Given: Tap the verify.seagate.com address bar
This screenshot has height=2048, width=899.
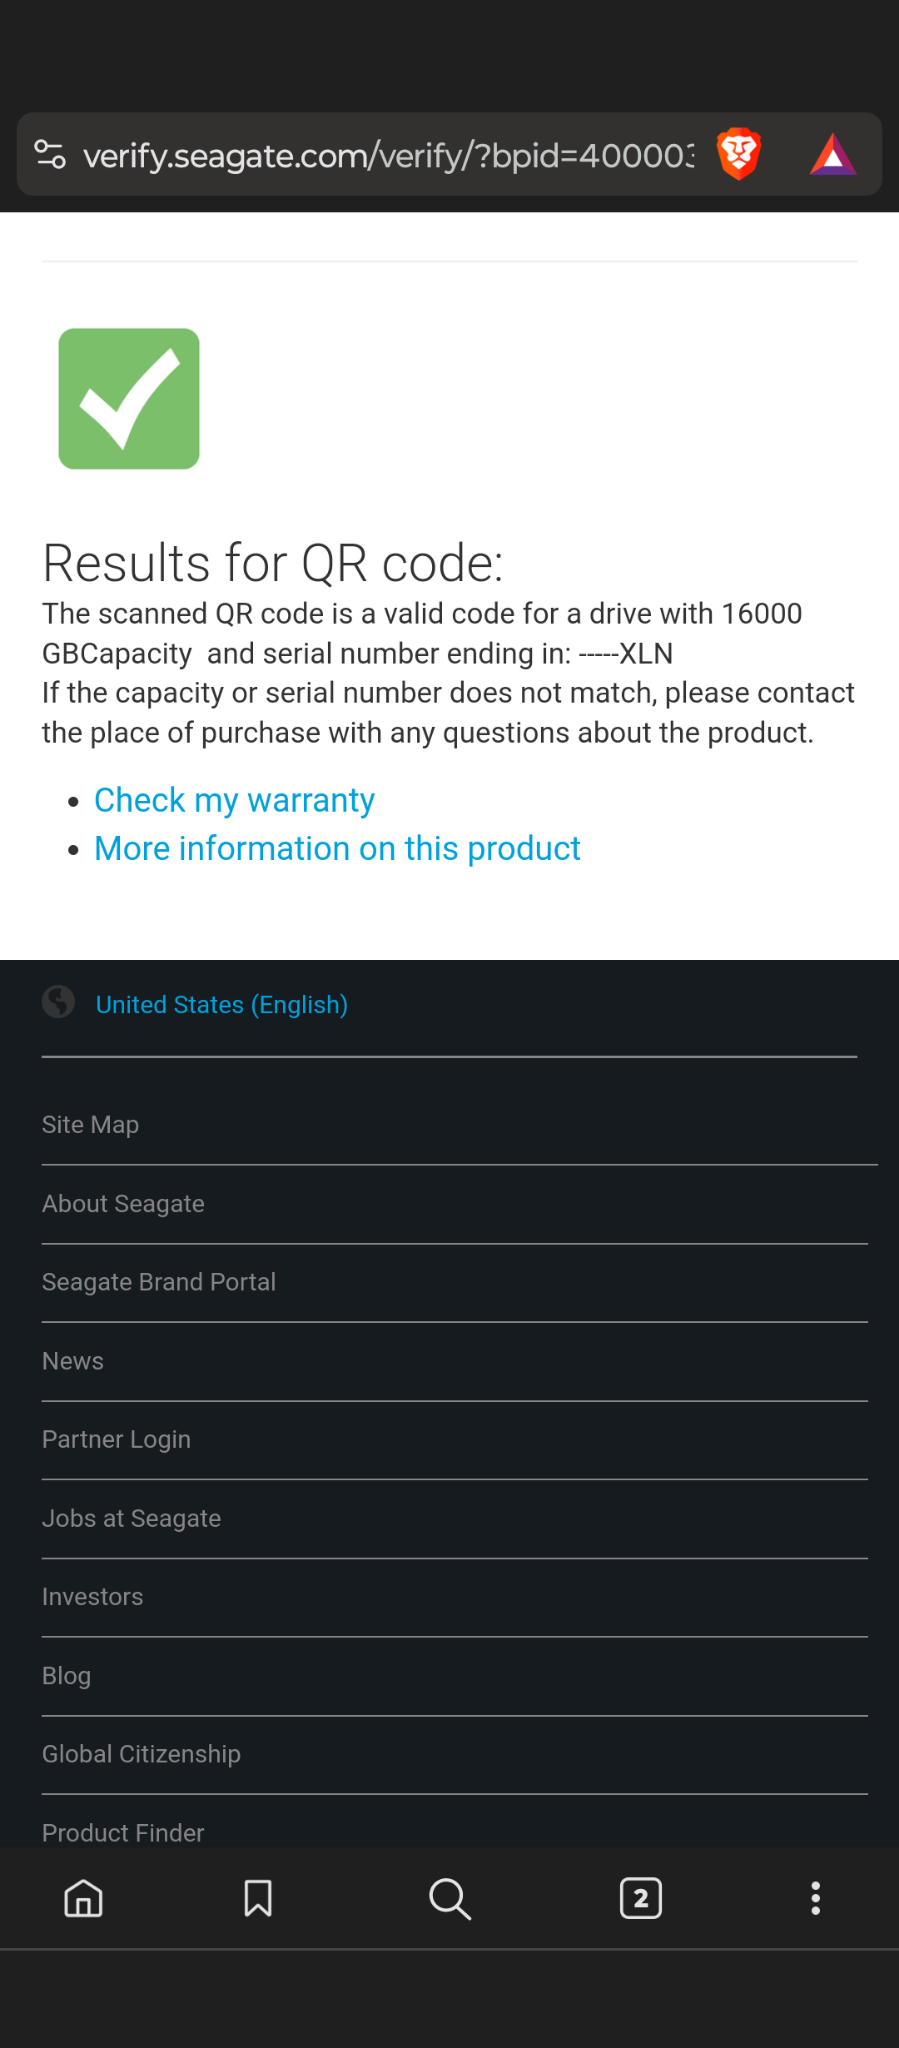Looking at the screenshot, I should (388, 156).
